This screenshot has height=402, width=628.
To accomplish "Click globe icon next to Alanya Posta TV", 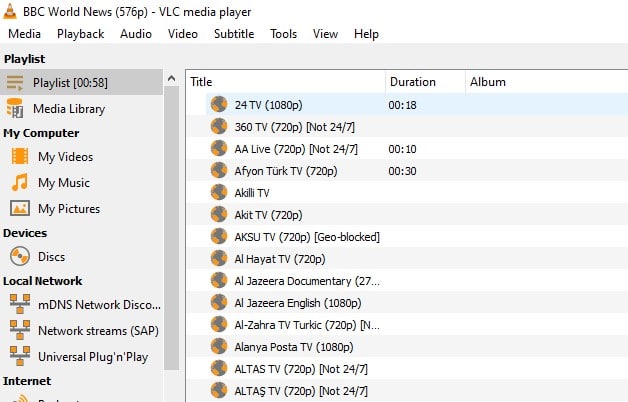I will [x=219, y=347].
